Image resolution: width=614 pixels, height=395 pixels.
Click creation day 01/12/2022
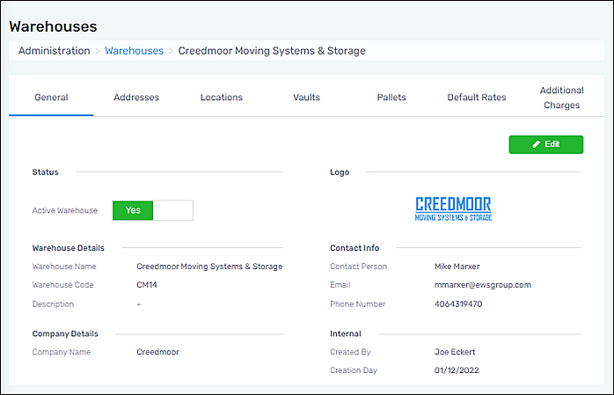[x=457, y=370]
